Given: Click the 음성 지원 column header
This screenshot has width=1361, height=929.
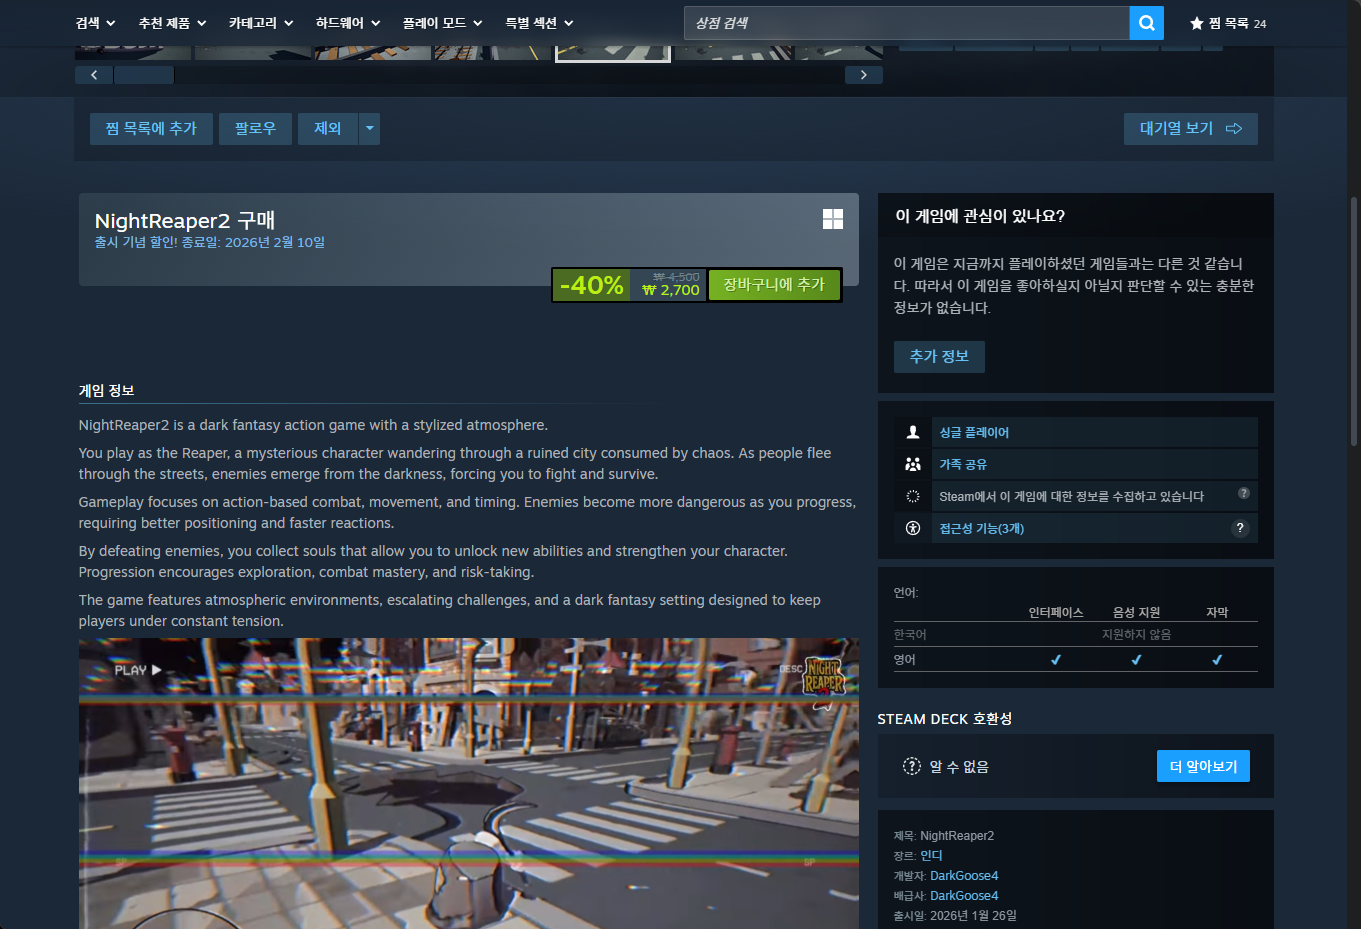Looking at the screenshot, I should (1136, 612).
